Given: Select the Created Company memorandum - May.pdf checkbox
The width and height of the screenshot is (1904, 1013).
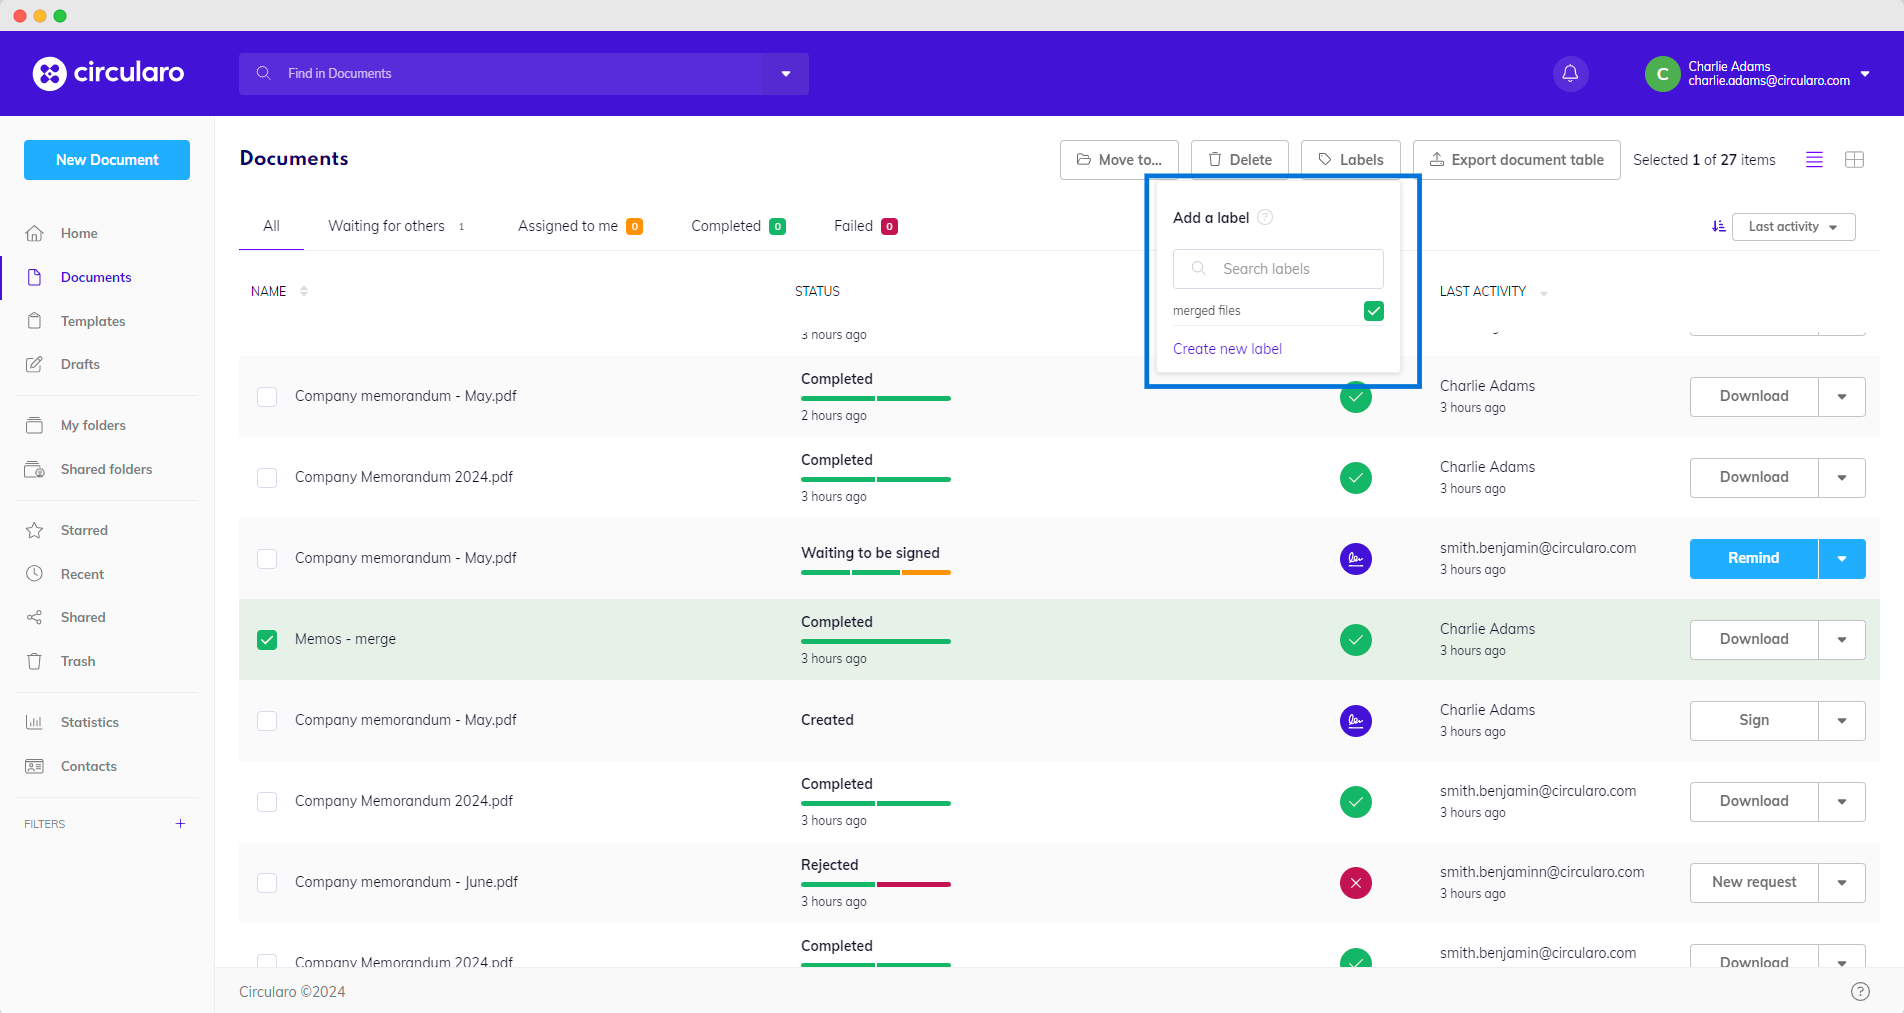Looking at the screenshot, I should (267, 720).
